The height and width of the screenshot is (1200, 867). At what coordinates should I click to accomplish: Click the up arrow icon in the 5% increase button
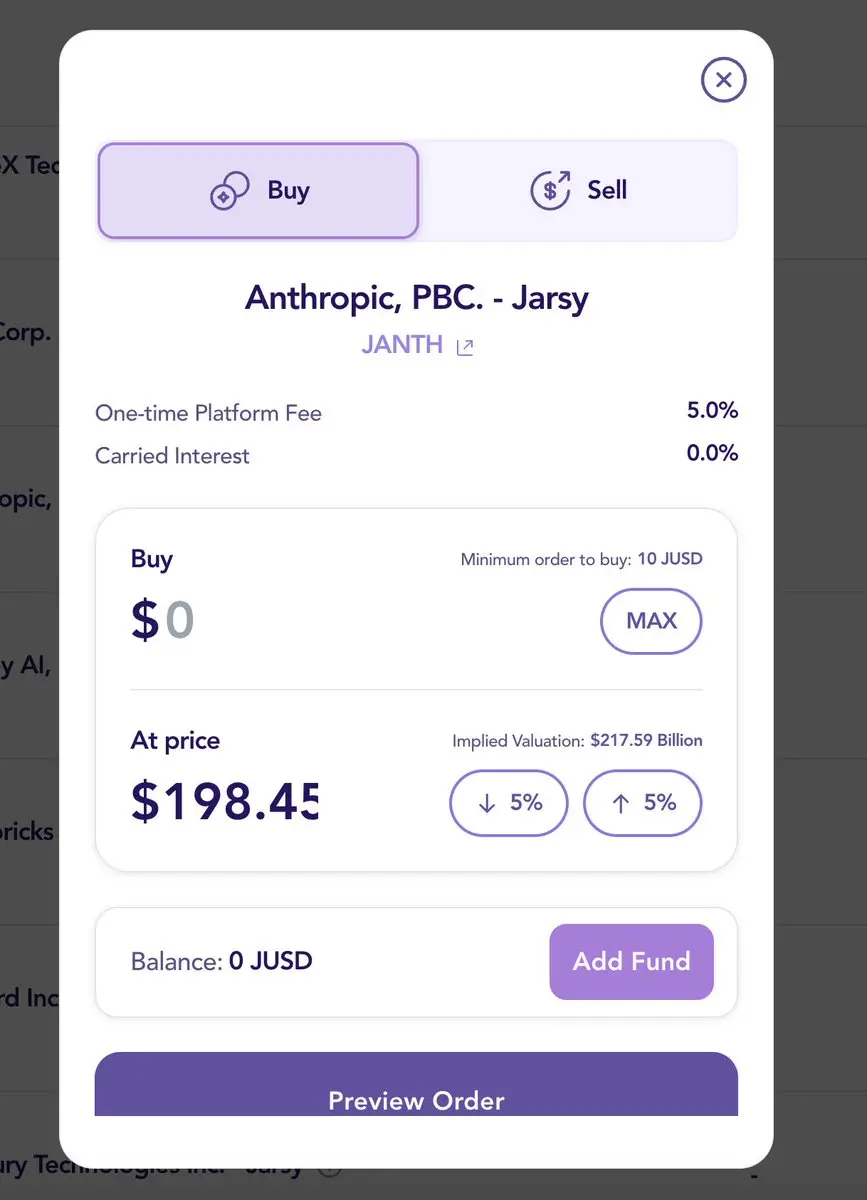tap(620, 803)
